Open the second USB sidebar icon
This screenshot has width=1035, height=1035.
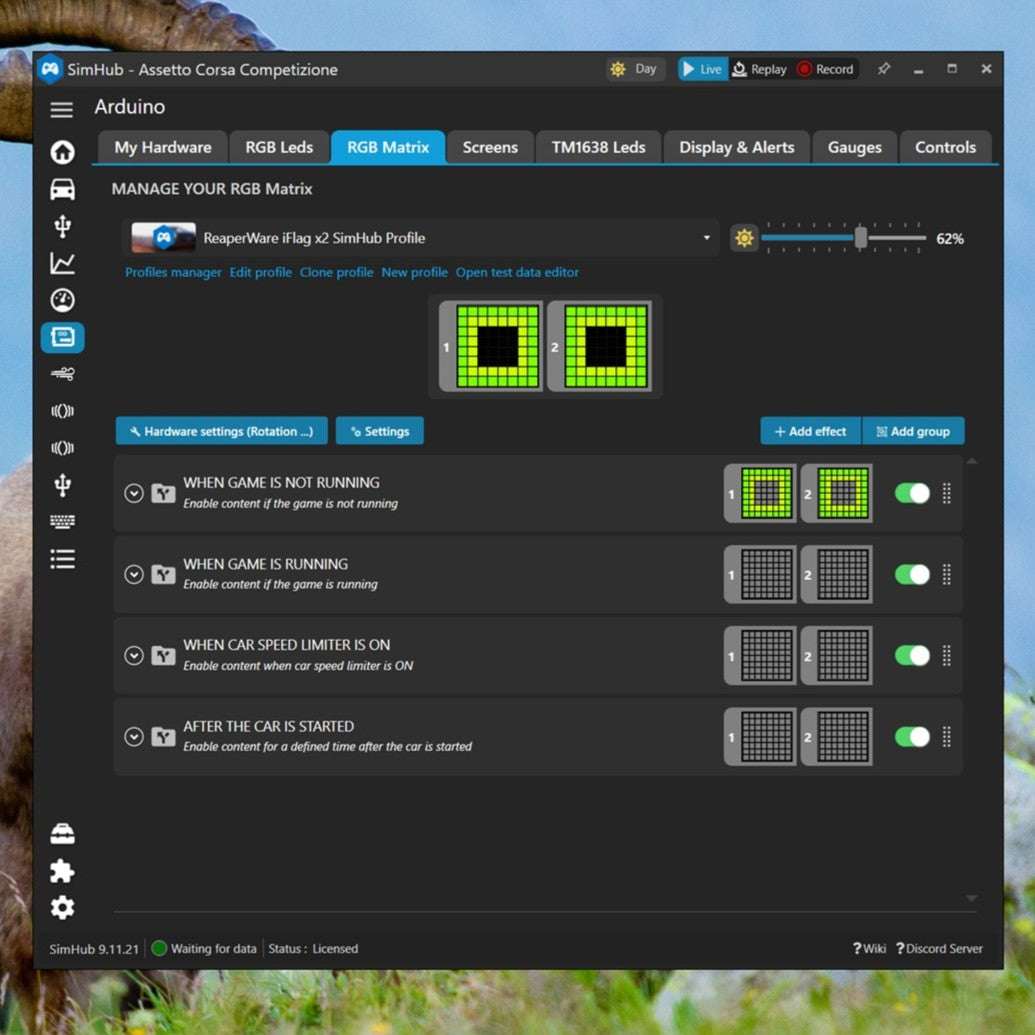[x=63, y=485]
